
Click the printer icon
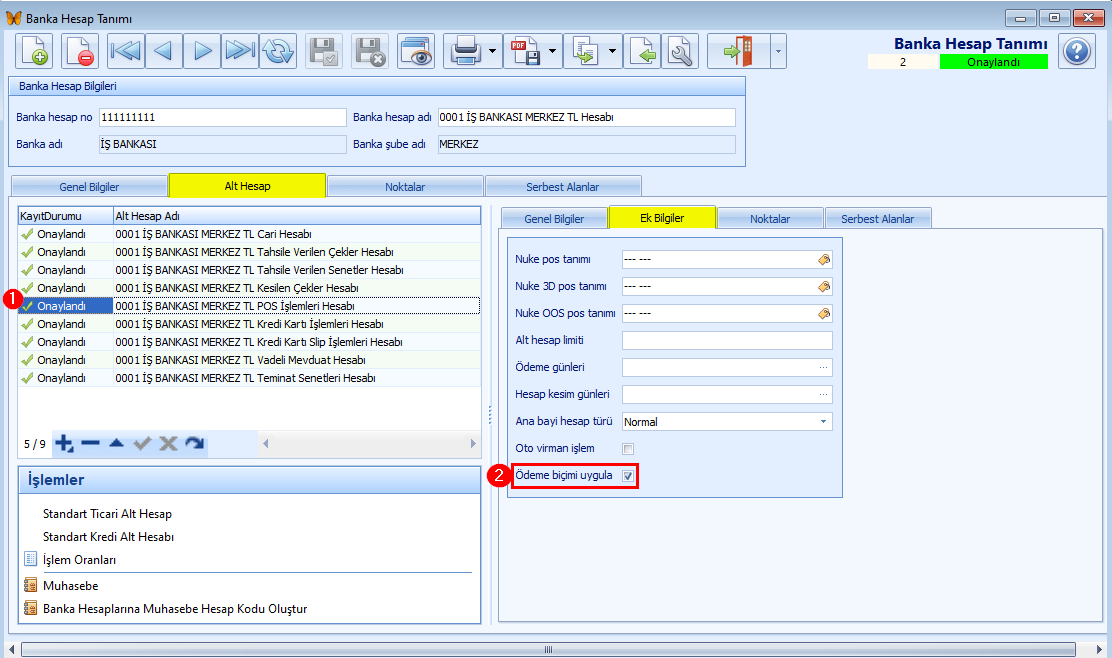467,51
